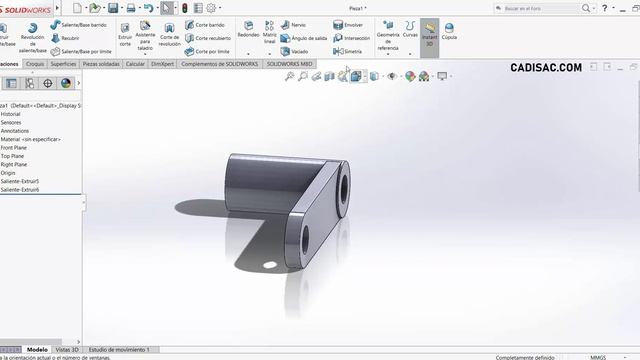Open the FeatureManager design tree tab

11,83
